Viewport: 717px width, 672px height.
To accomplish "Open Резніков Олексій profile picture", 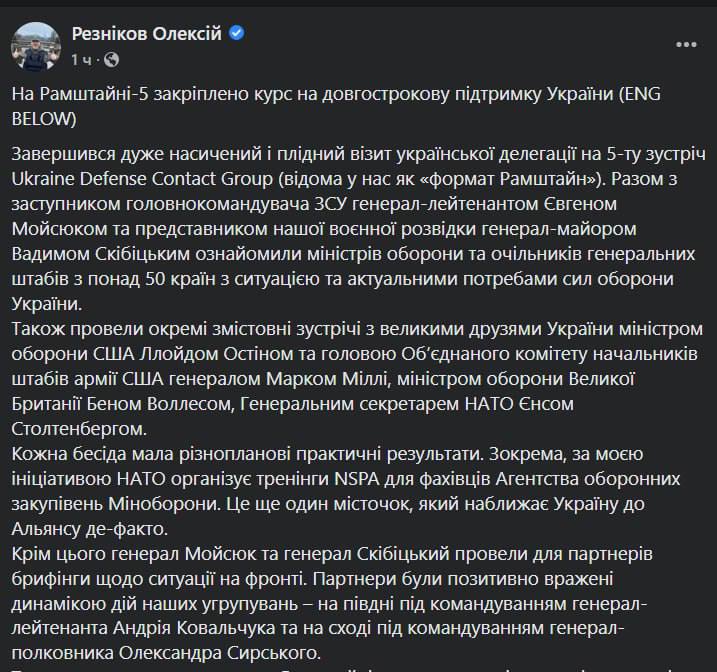I will (35, 45).
